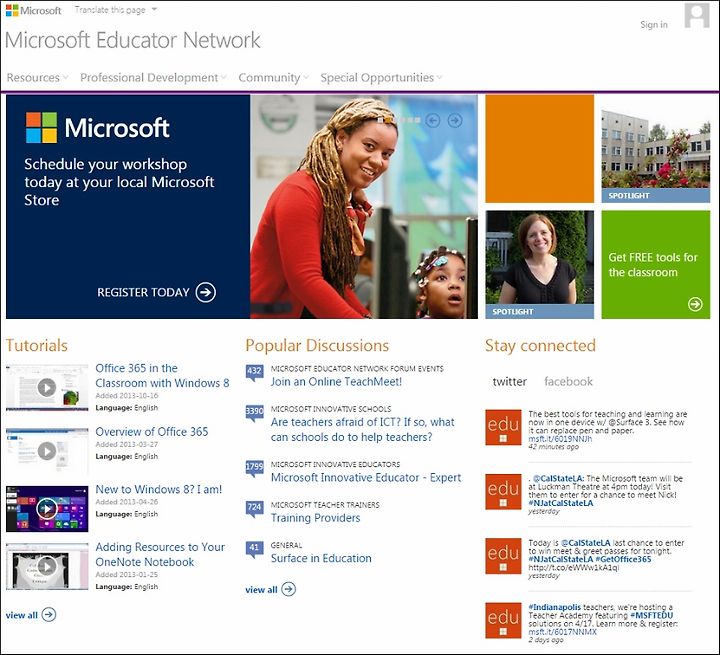Click the REGISTER TODAY text
Image resolution: width=720 pixels, height=655 pixels.
tap(143, 292)
